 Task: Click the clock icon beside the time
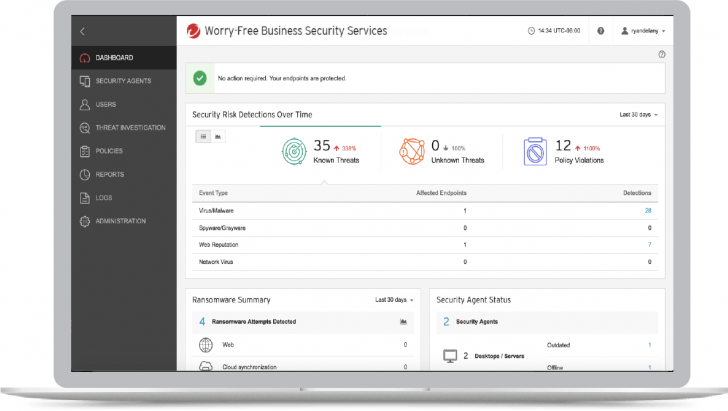[x=531, y=31]
